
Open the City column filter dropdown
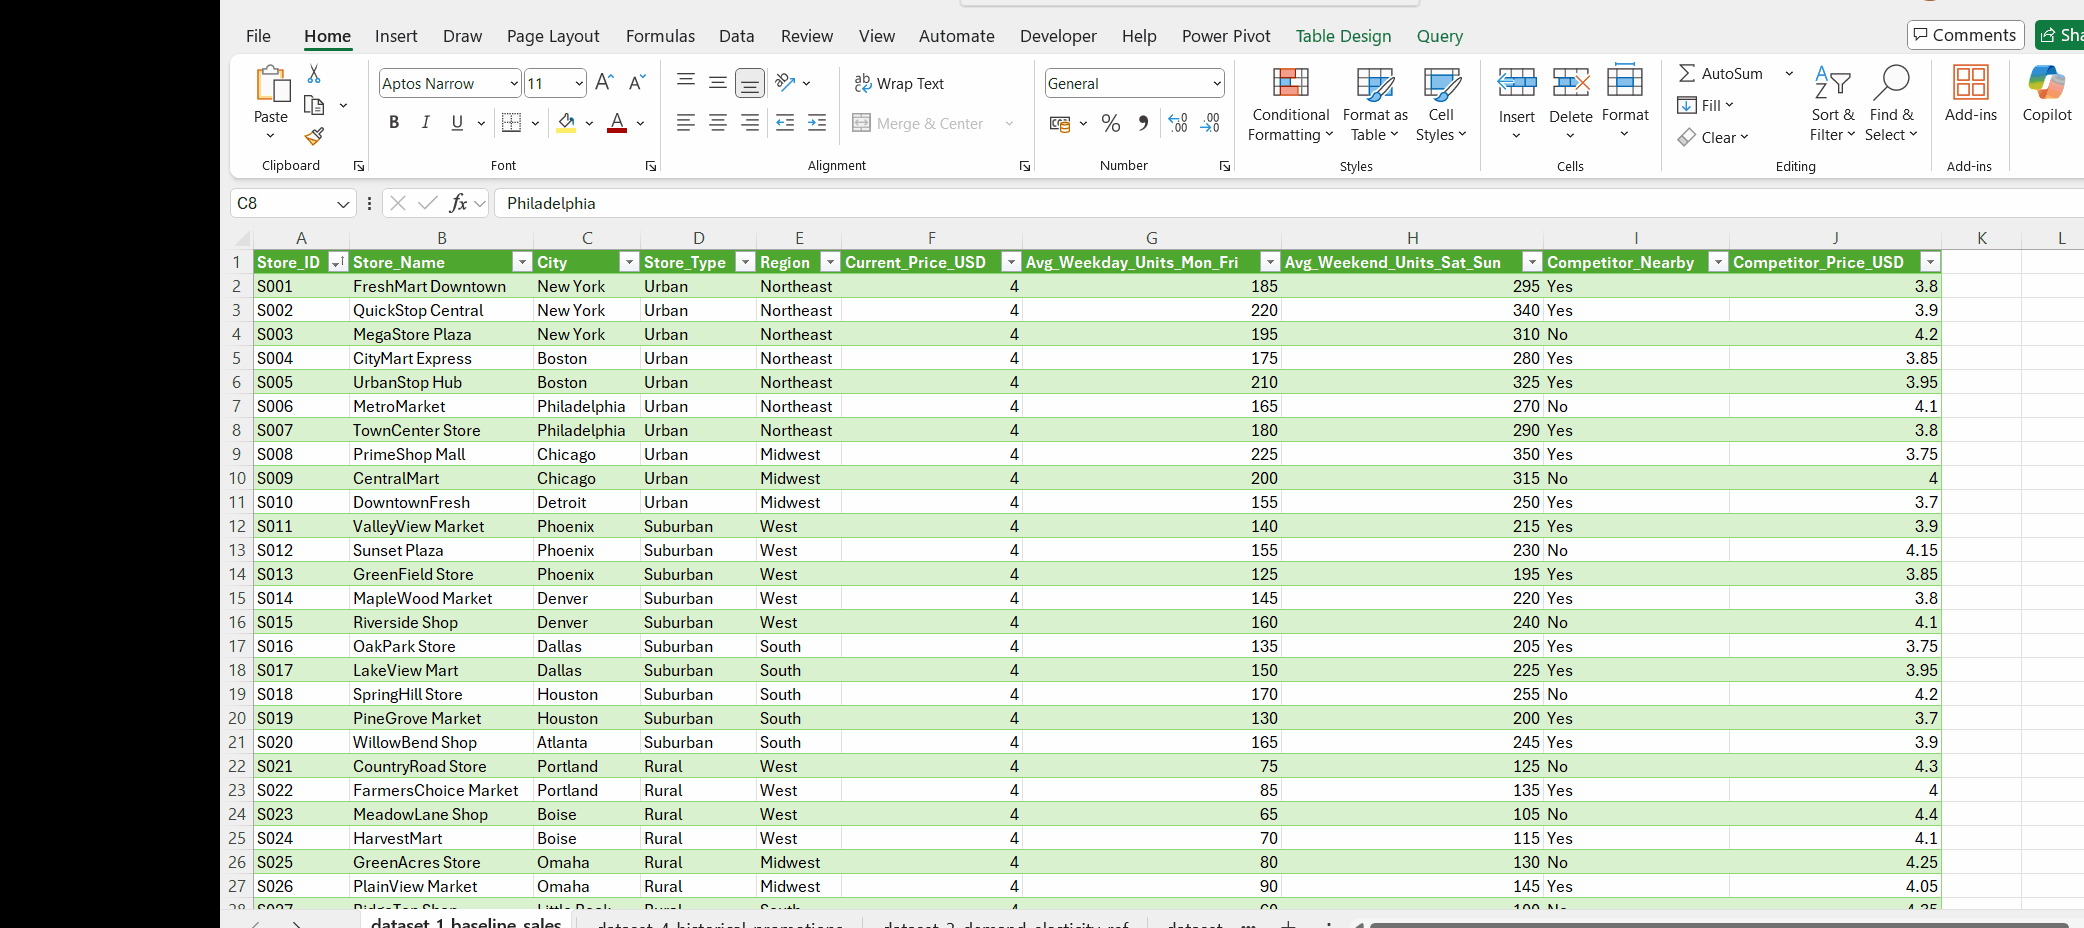click(x=629, y=262)
